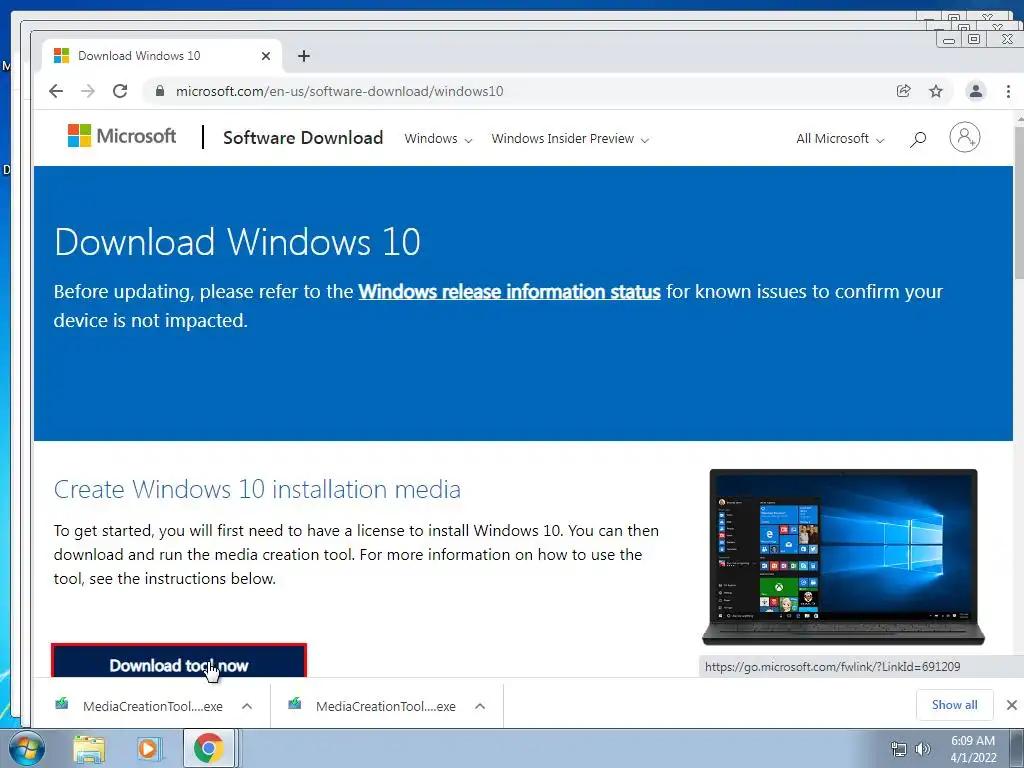Screen dimensions: 1024x768
Task: Open Chrome's three-dot menu
Action: click(1008, 91)
